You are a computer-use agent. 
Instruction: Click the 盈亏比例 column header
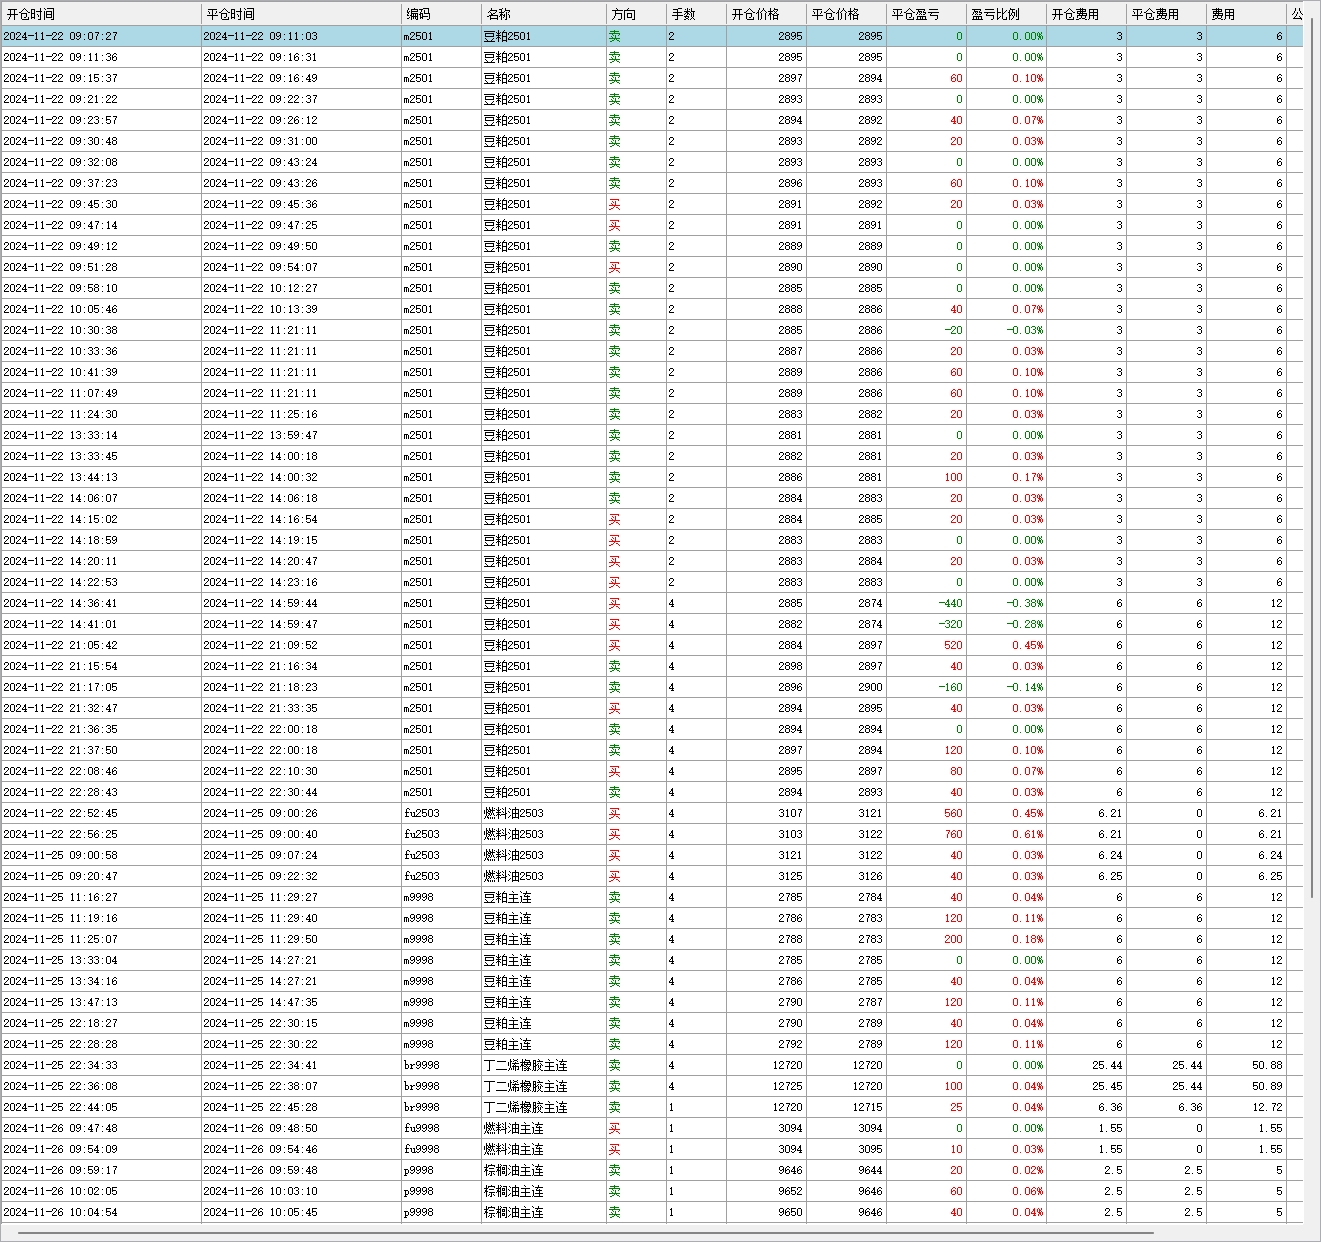[x=1006, y=14]
